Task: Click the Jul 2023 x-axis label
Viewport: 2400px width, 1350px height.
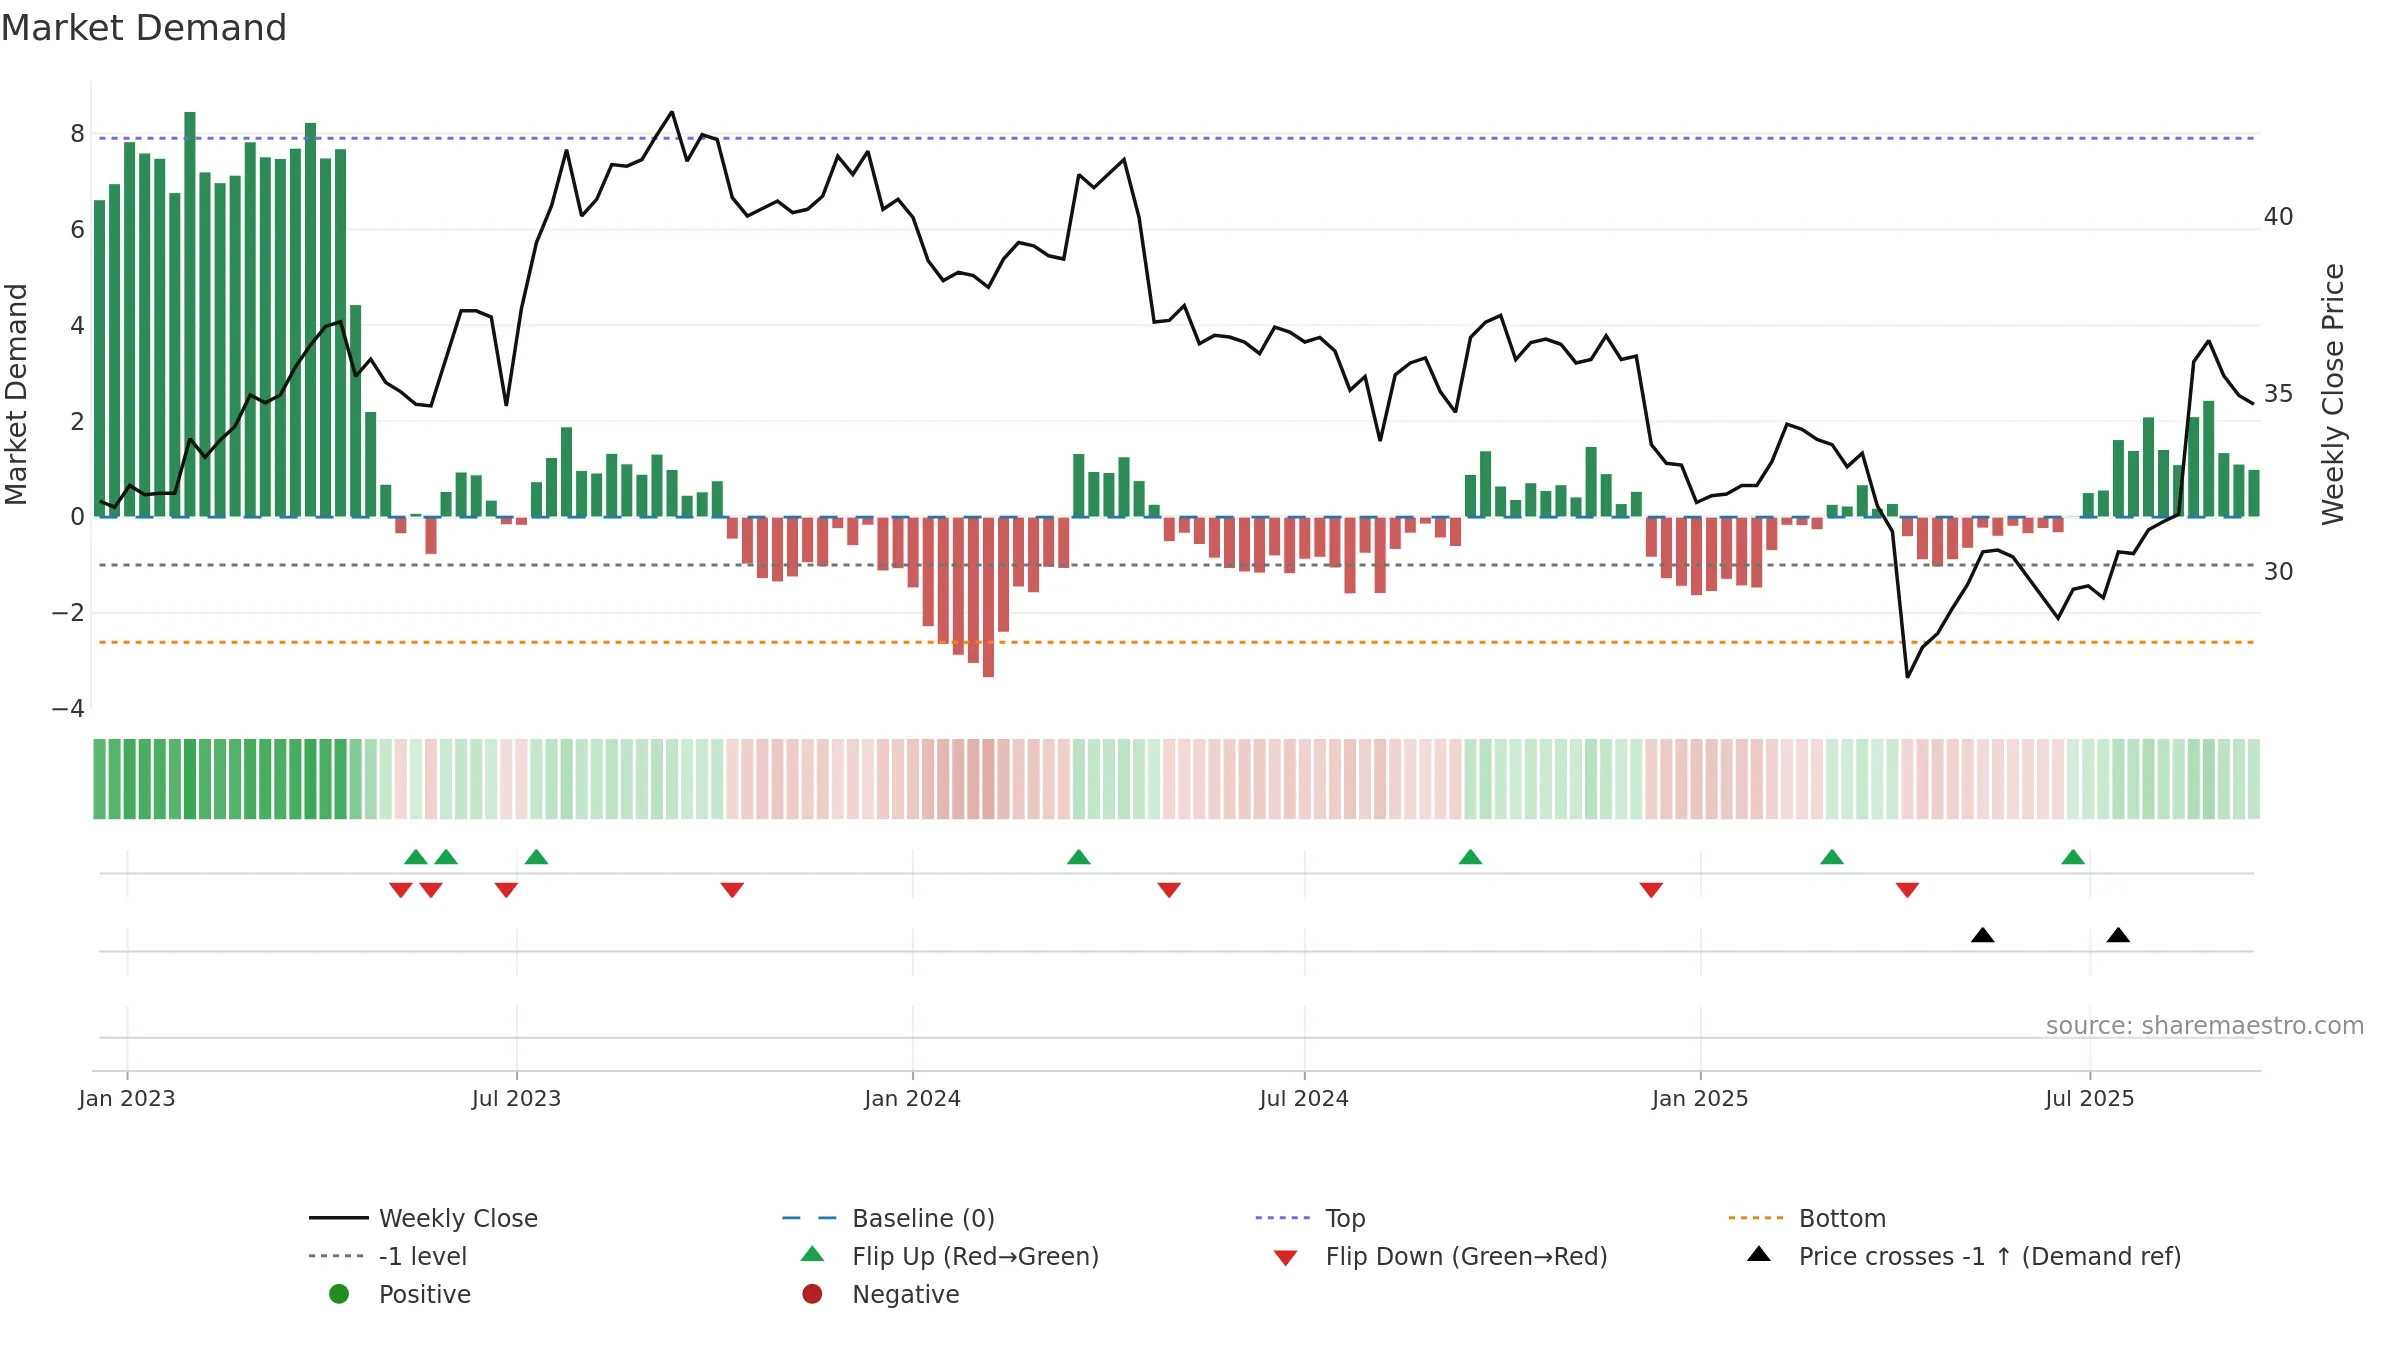Action: click(516, 1098)
